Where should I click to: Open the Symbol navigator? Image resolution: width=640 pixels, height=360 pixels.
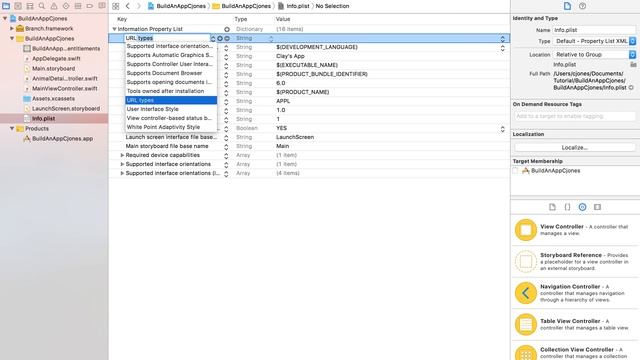(x=30, y=6)
